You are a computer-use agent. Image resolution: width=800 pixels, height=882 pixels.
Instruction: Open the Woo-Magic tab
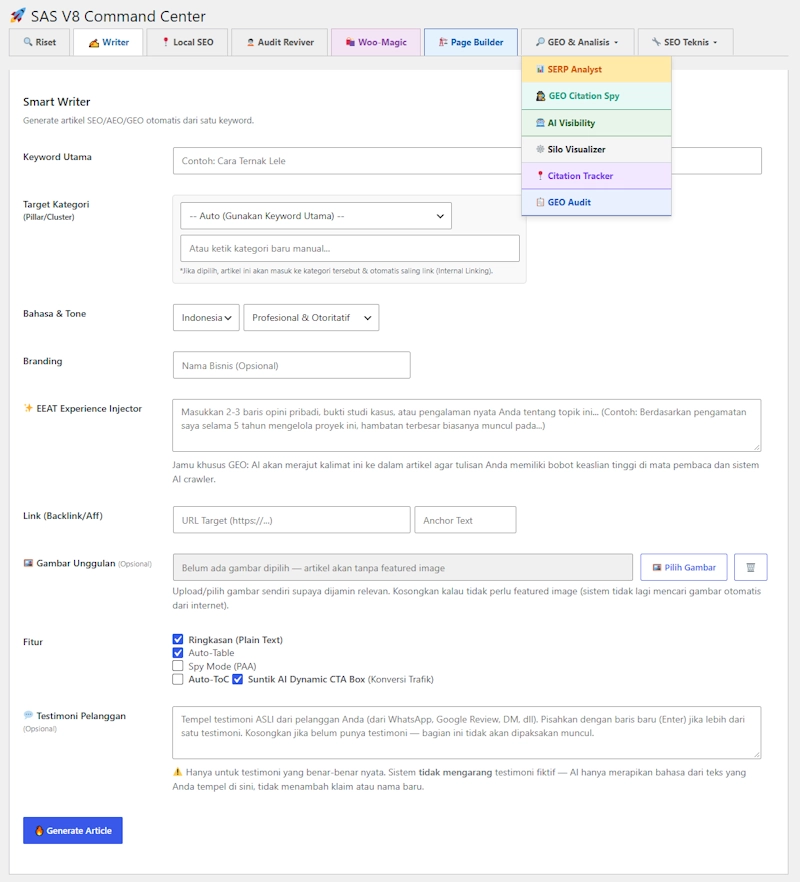pos(376,42)
